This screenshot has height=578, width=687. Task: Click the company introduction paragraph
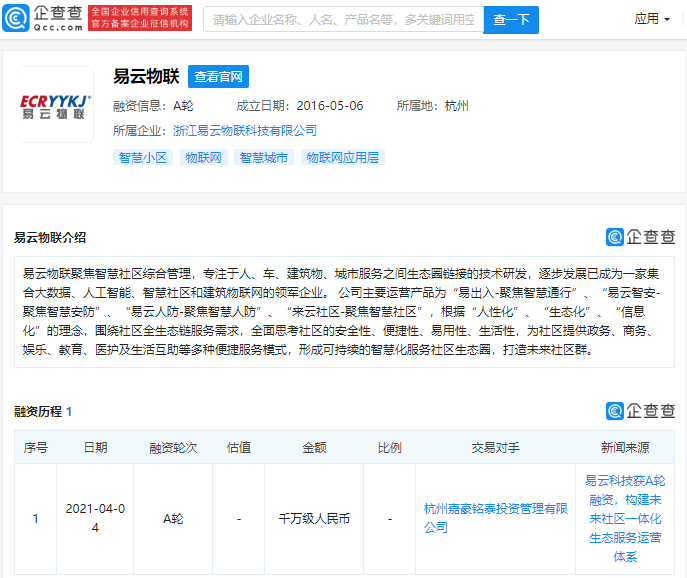[x=344, y=312]
